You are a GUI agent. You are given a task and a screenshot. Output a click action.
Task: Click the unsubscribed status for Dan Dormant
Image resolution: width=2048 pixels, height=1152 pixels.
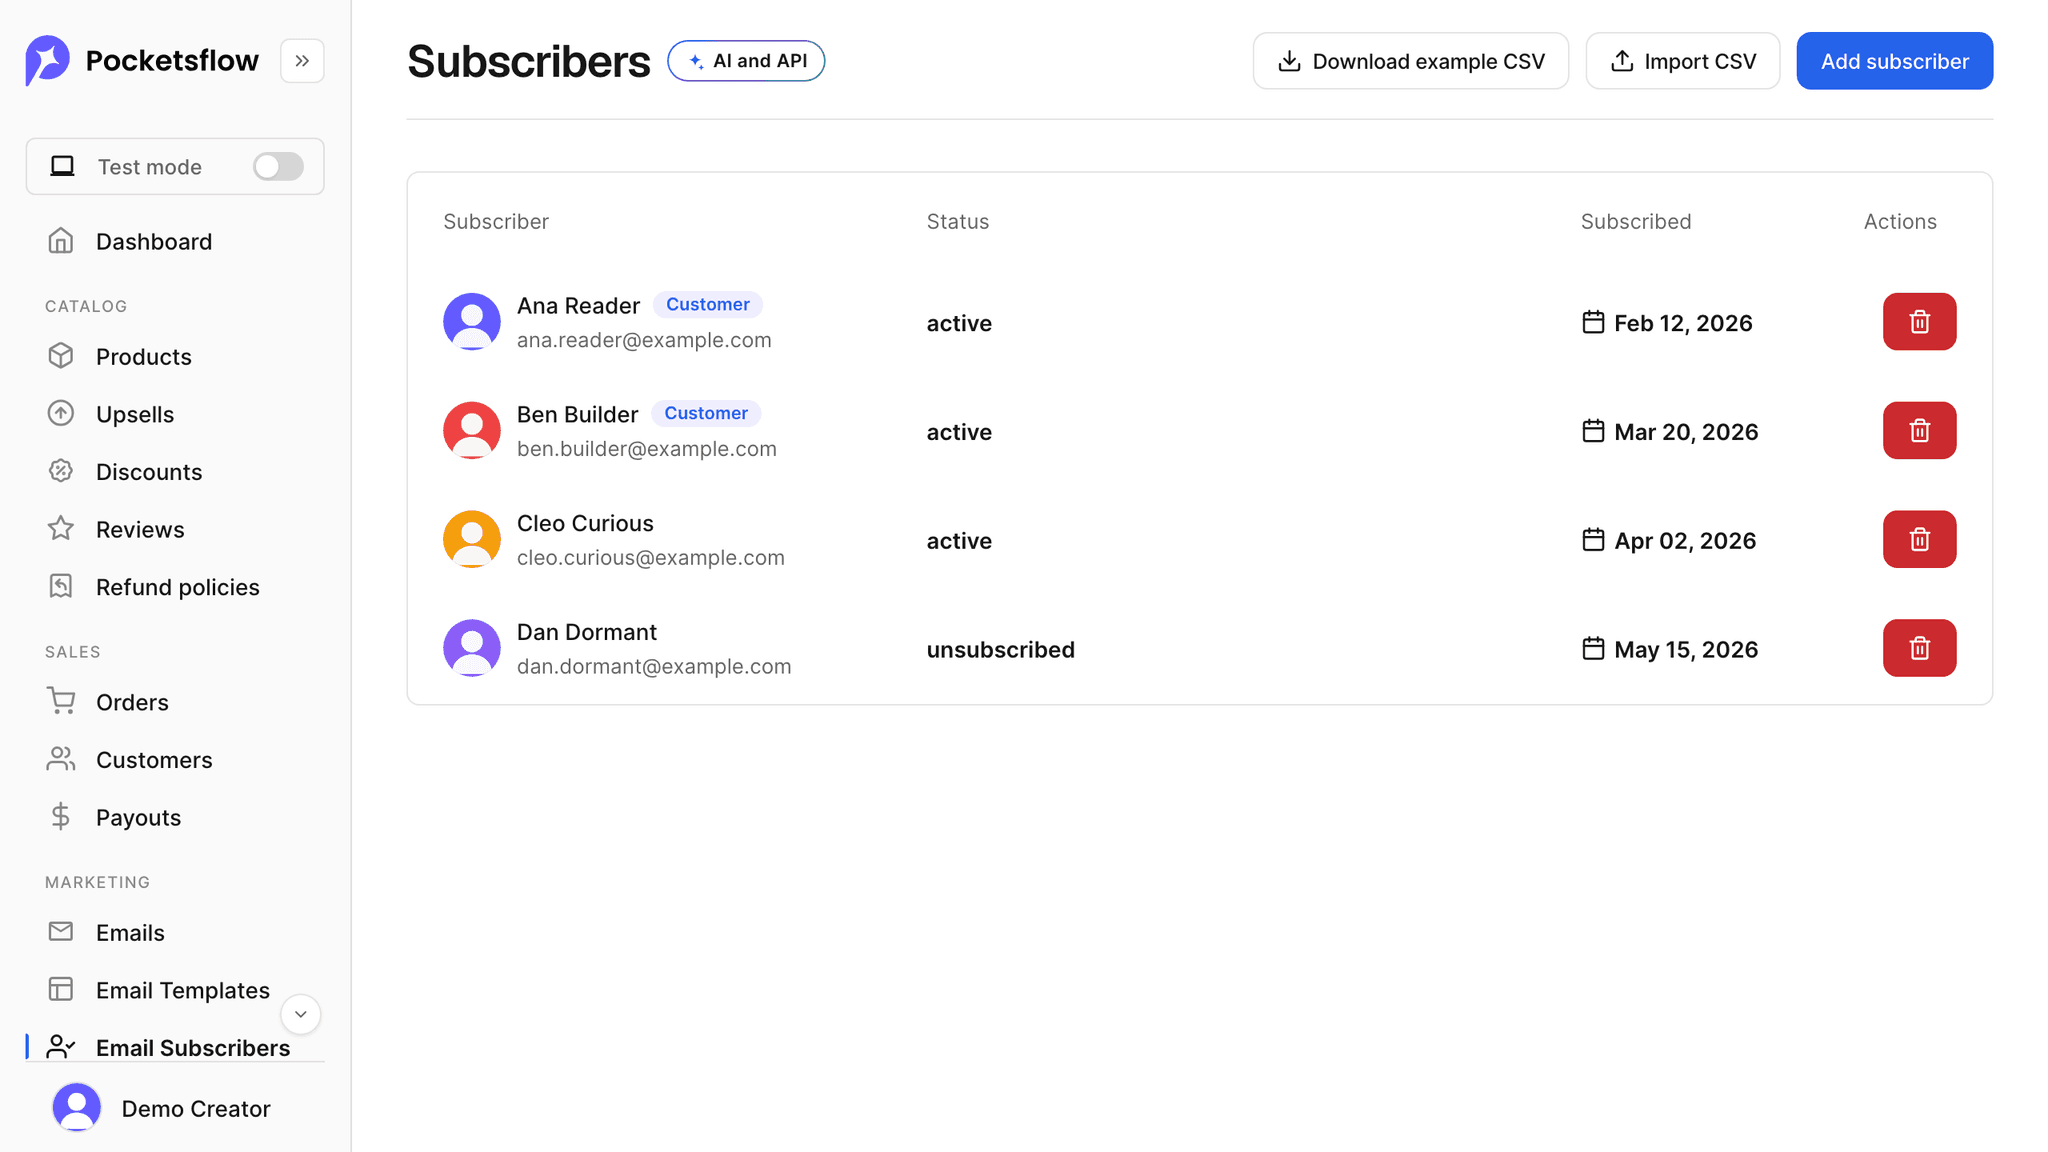[1001, 649]
